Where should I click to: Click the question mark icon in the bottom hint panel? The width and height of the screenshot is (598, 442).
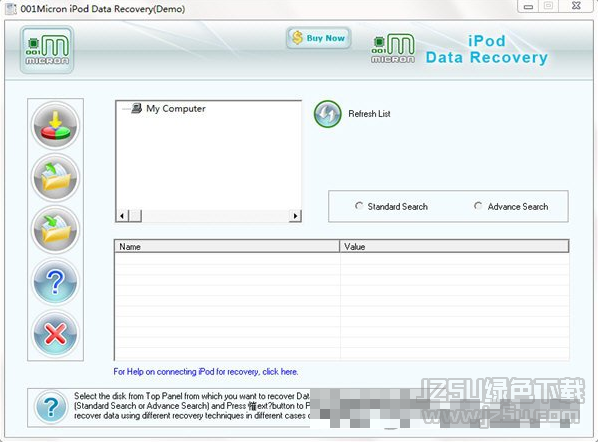pos(51,407)
